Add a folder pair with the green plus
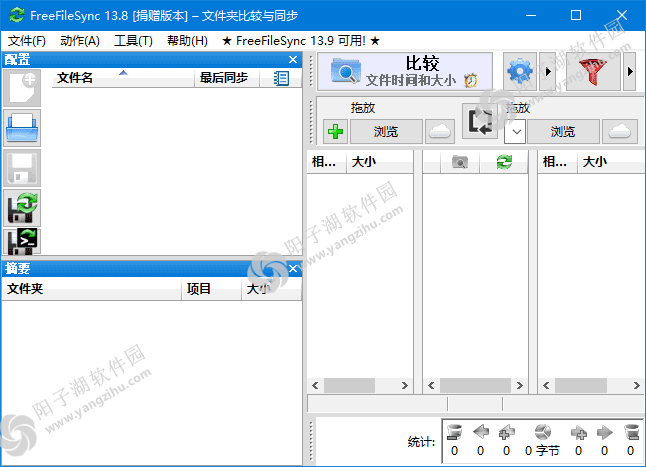This screenshot has height=467, width=646. pos(335,132)
